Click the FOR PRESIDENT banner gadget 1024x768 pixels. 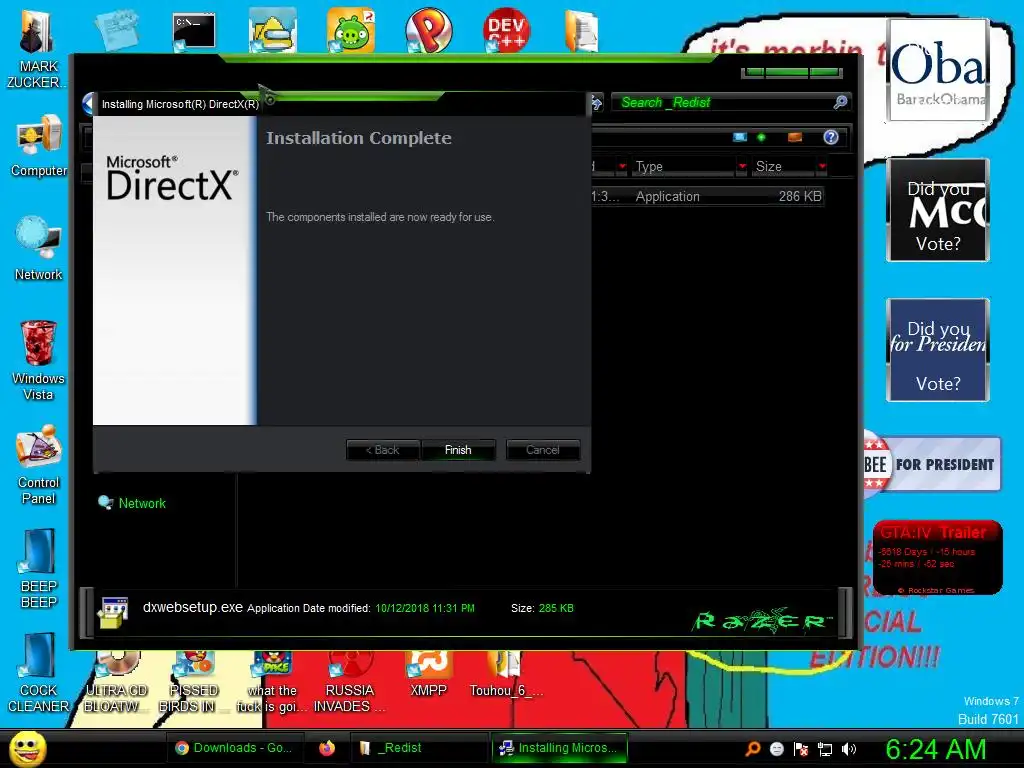pyautogui.click(x=933, y=464)
